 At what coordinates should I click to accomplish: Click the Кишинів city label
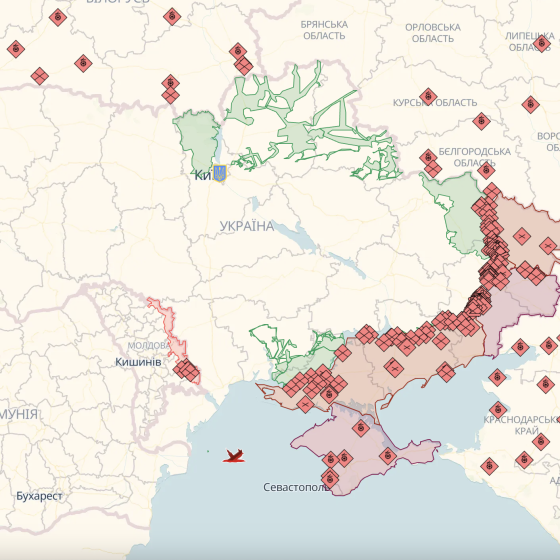138,362
